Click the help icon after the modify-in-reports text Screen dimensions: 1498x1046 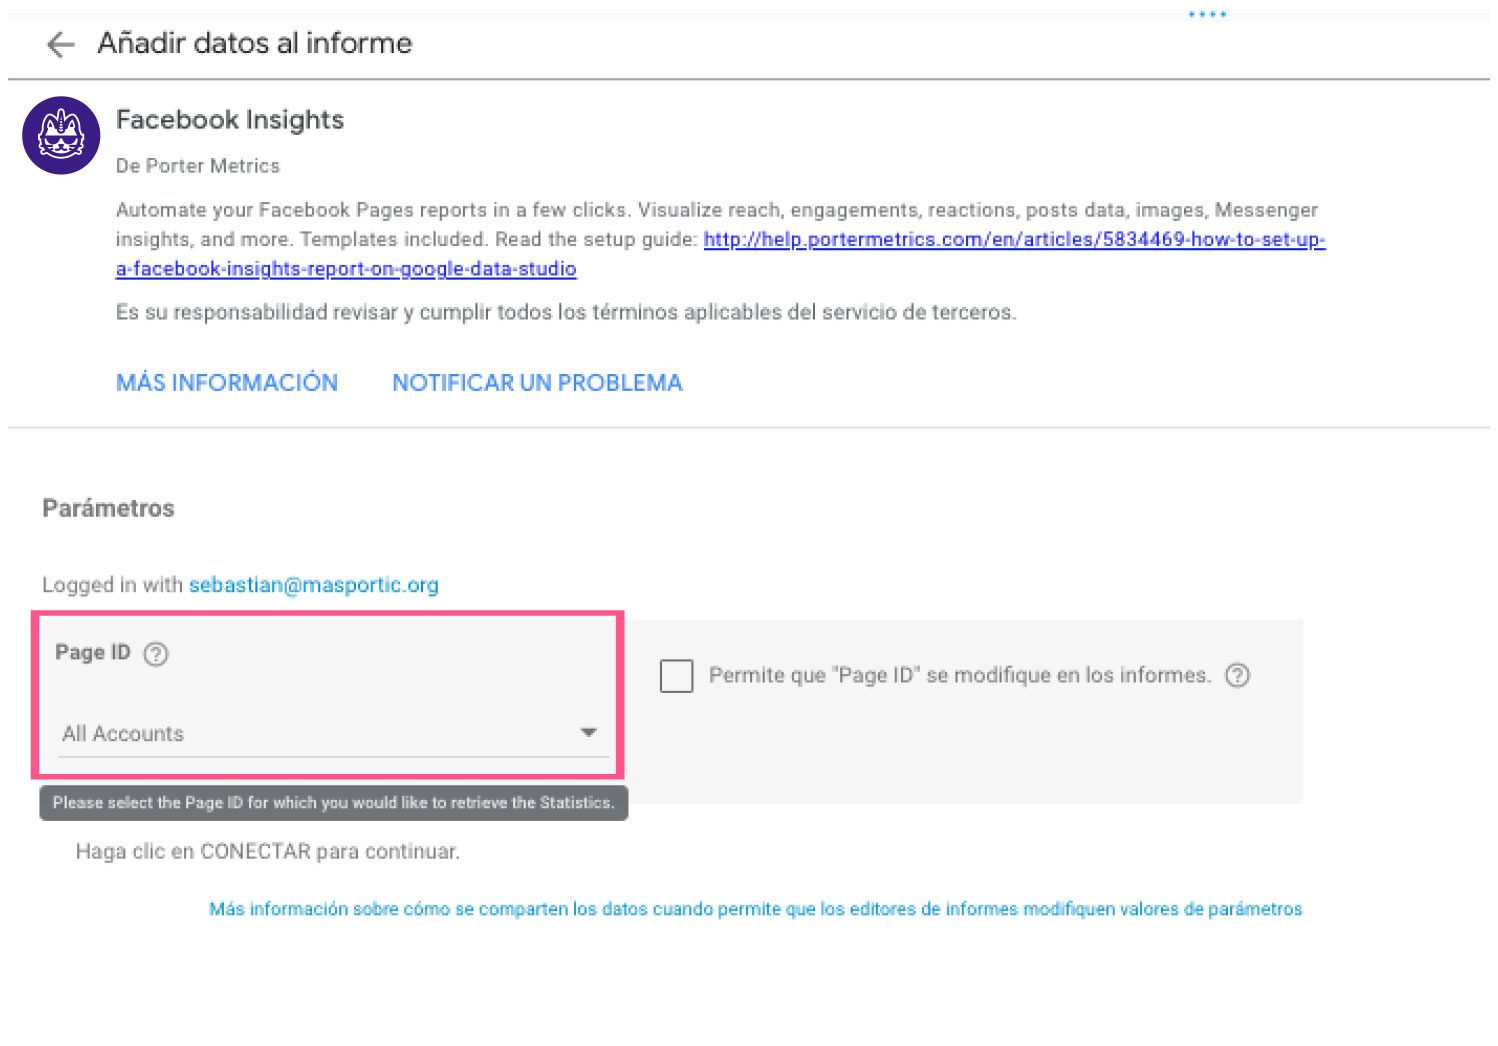1237,675
